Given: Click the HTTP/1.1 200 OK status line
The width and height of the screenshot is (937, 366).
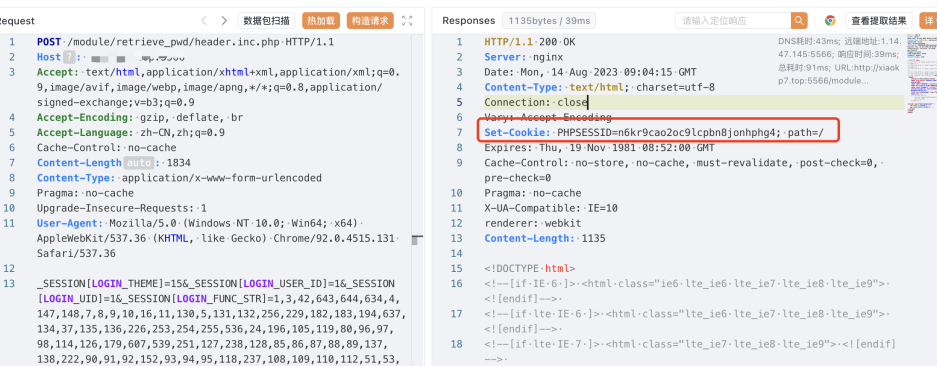Looking at the screenshot, I should pos(530,42).
